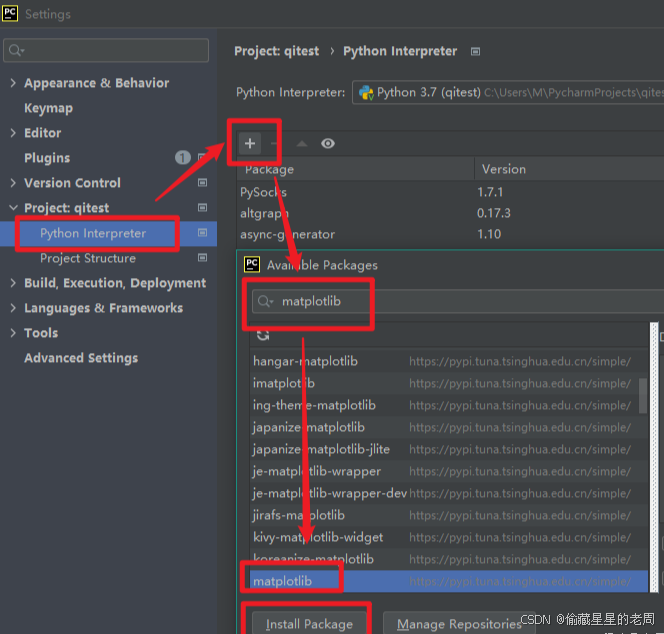This screenshot has width=664, height=634.
Task: Click version 1.7.1 cell
Action: point(490,192)
